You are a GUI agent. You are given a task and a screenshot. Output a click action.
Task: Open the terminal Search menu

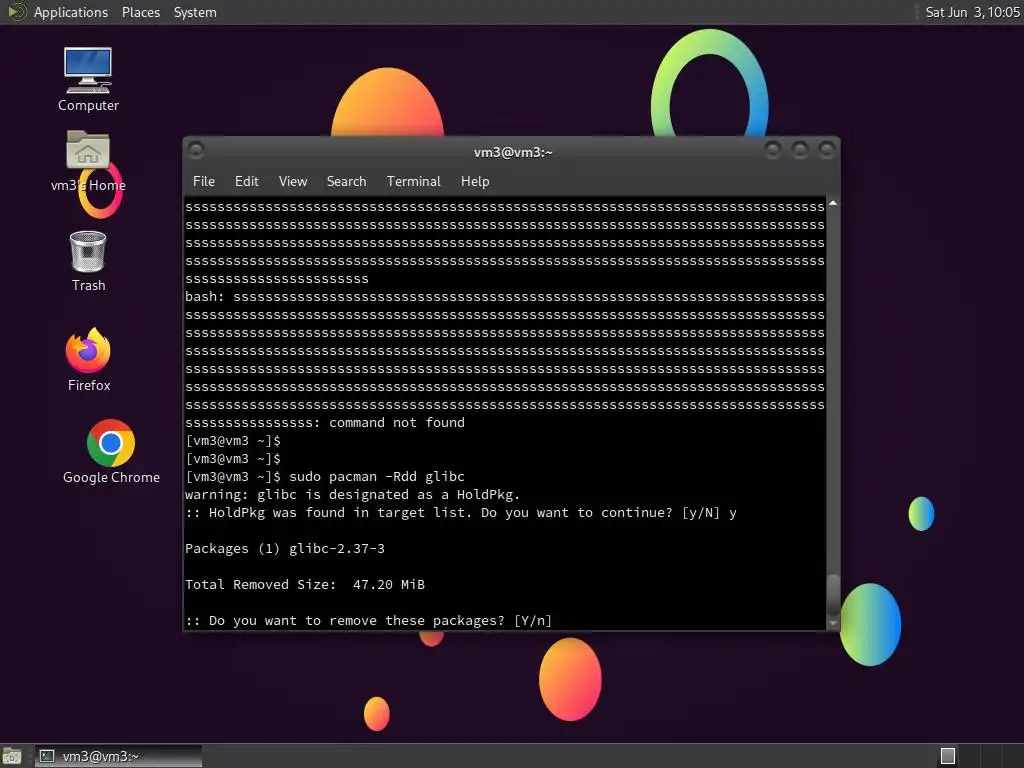[346, 182]
